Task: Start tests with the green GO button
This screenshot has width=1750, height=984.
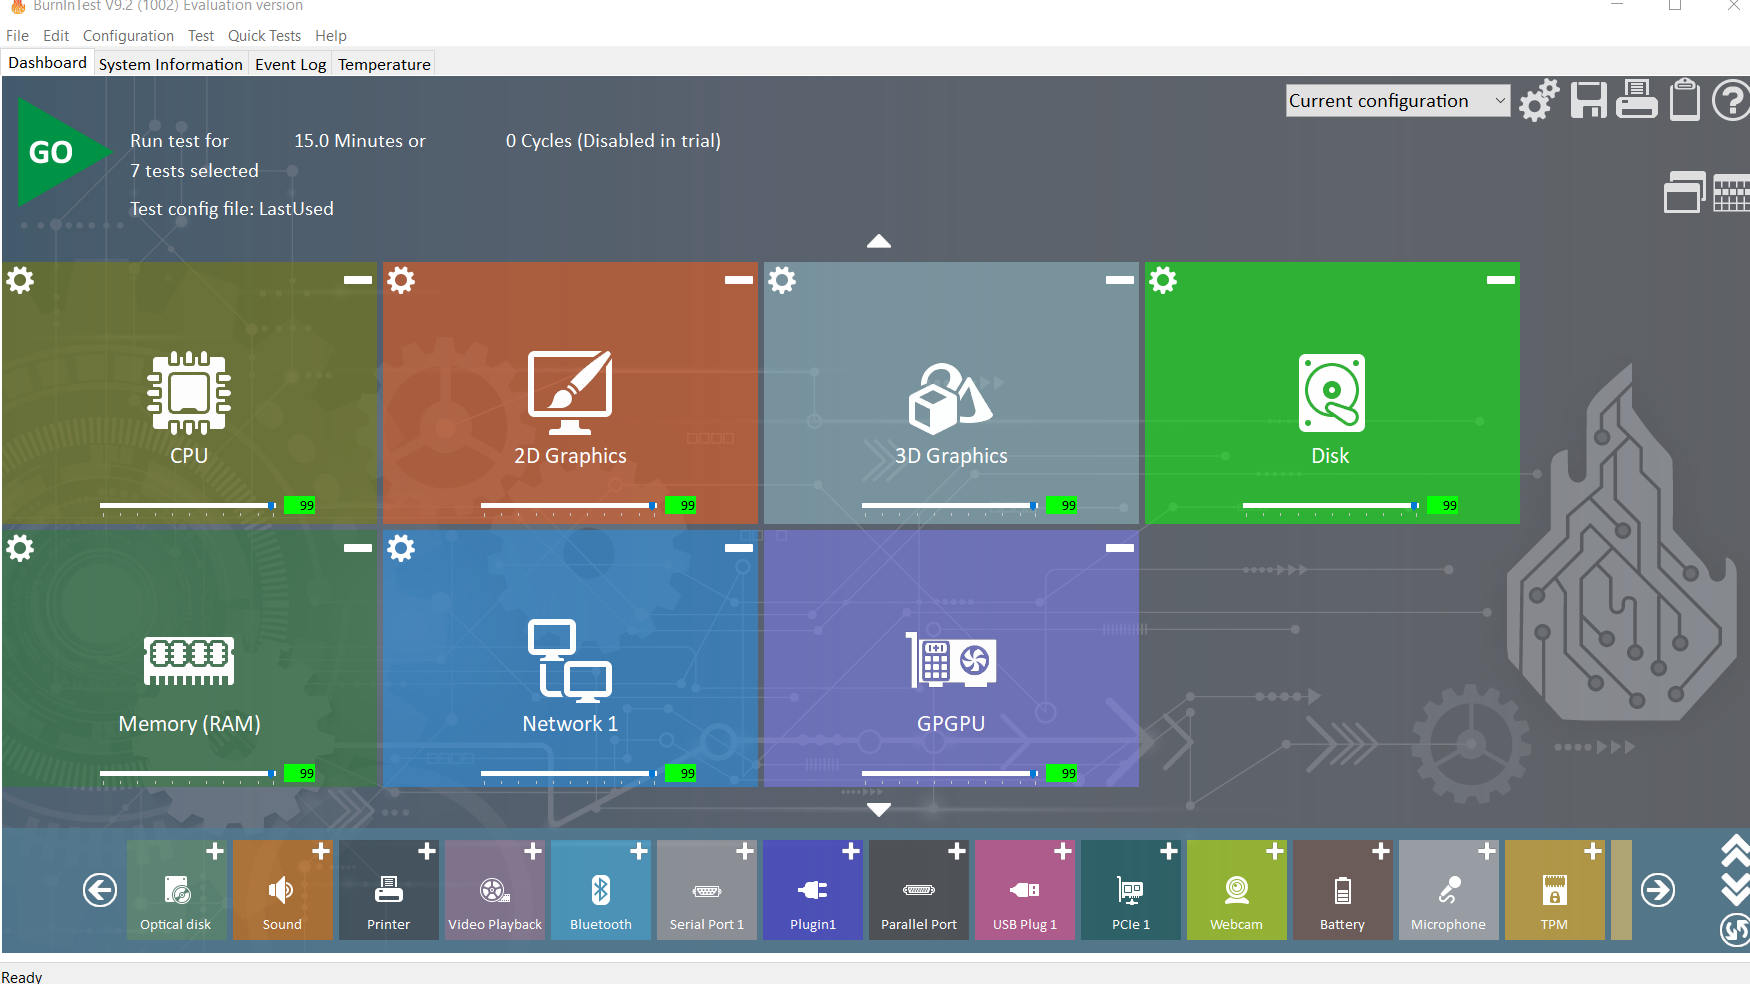Action: [58, 152]
